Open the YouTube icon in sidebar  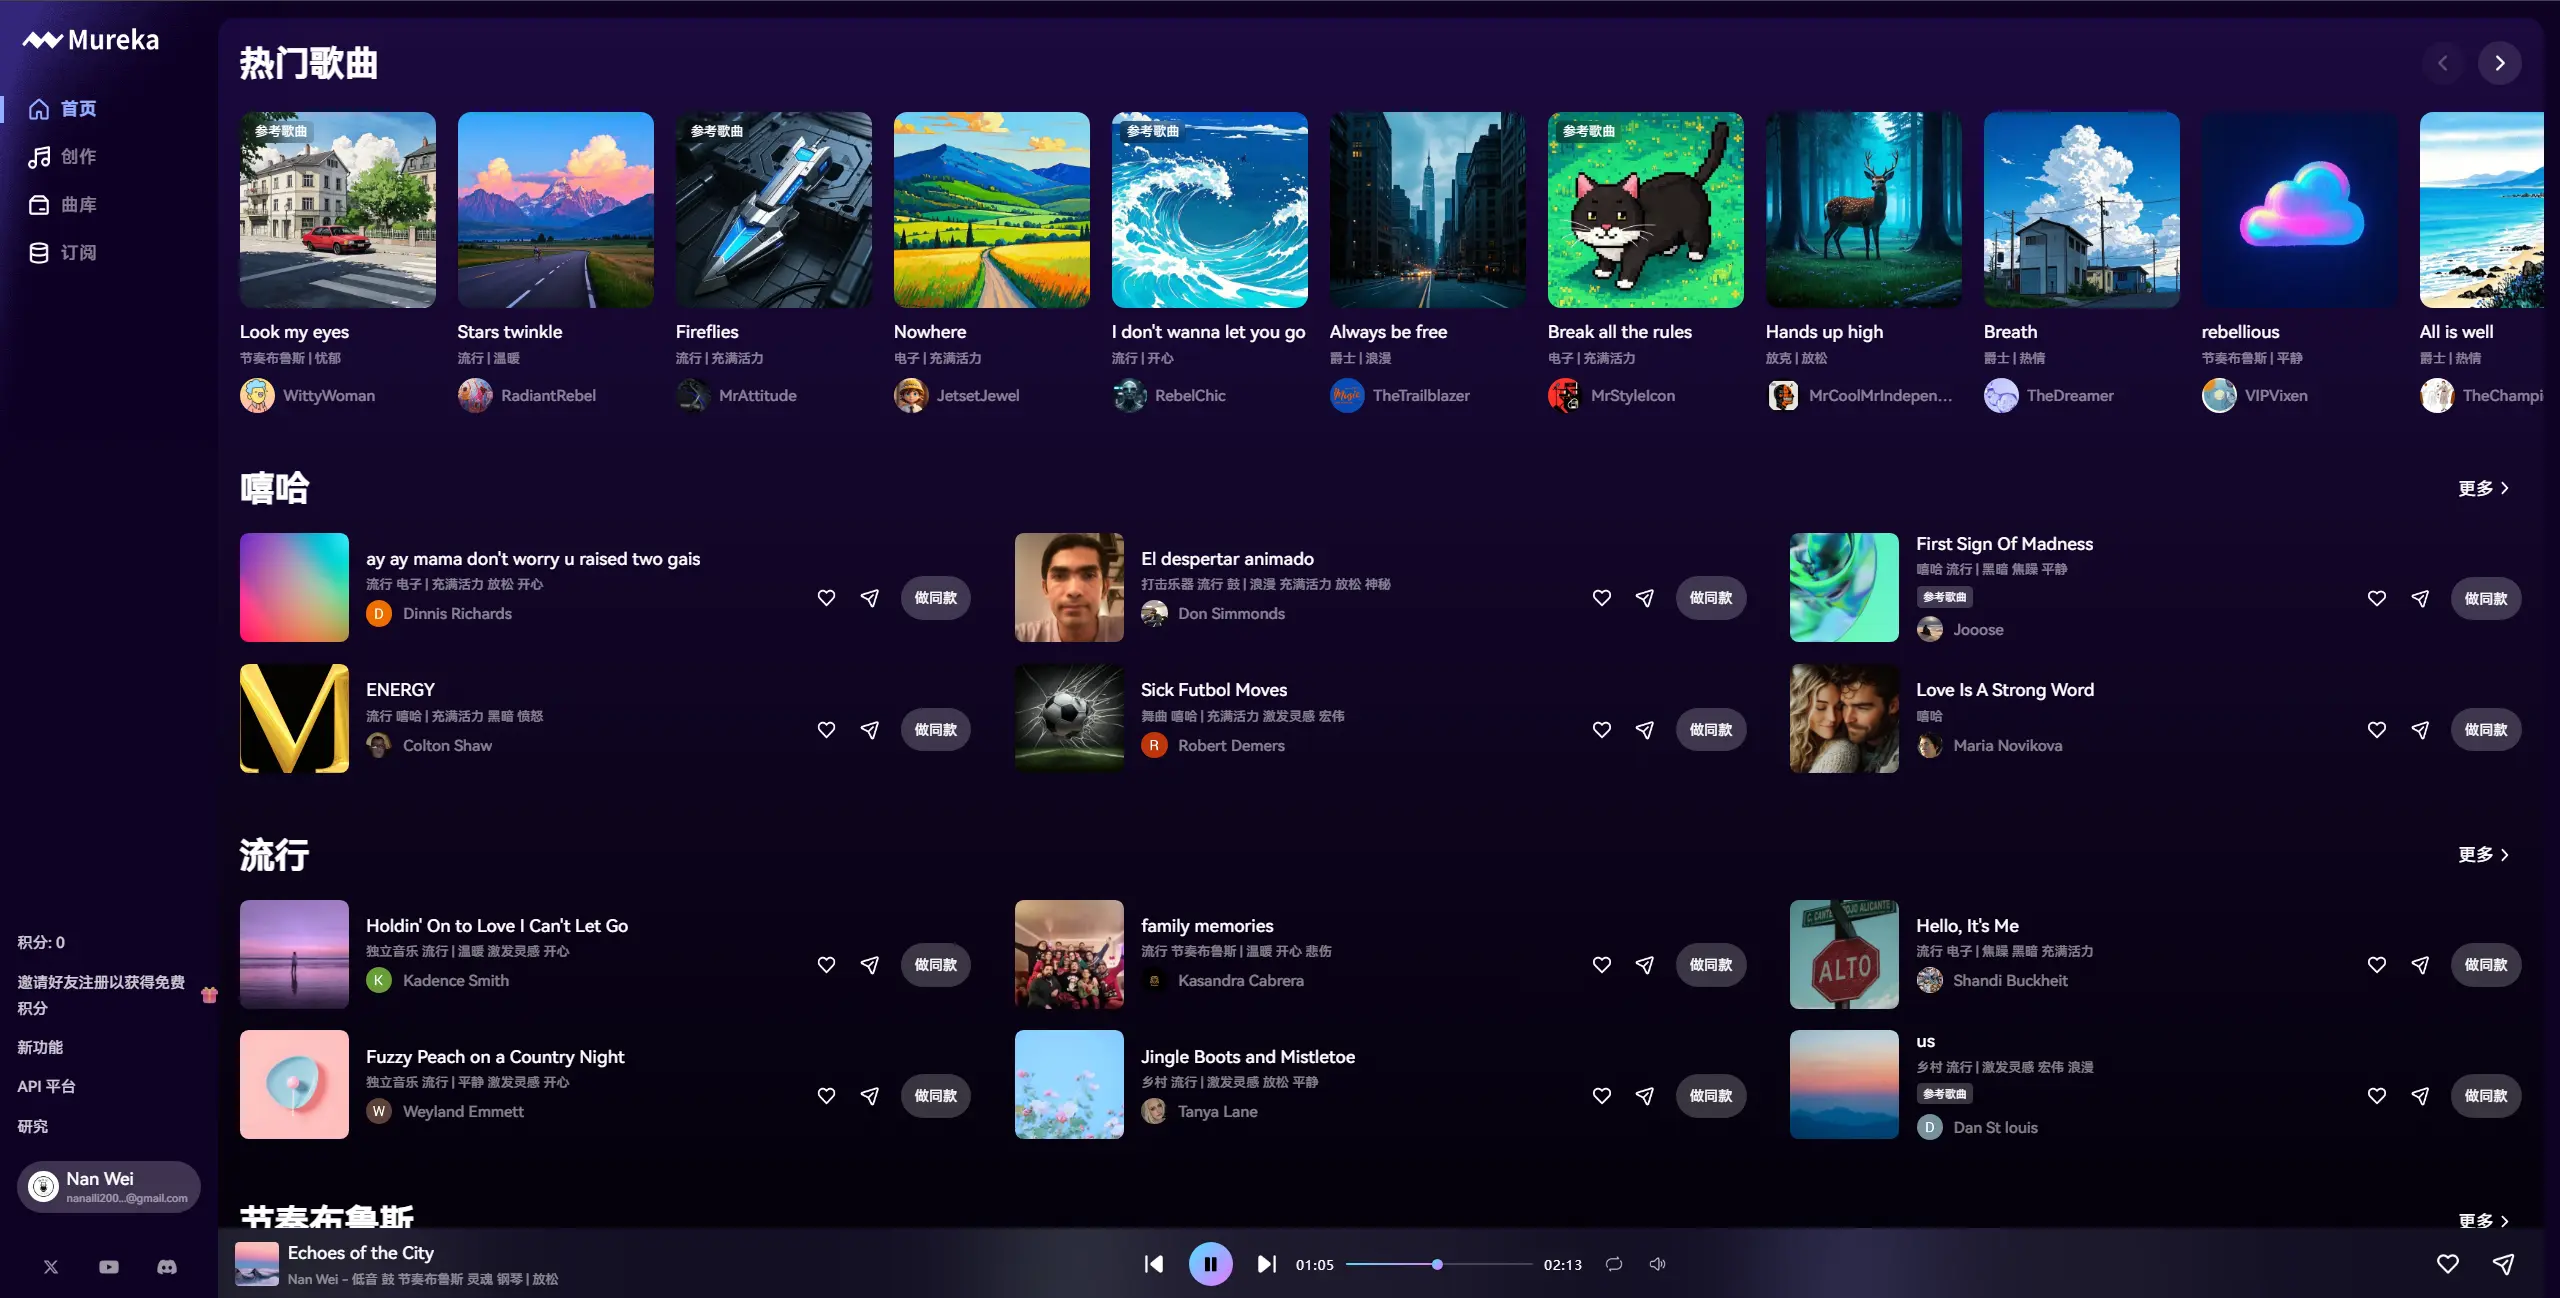[109, 1267]
